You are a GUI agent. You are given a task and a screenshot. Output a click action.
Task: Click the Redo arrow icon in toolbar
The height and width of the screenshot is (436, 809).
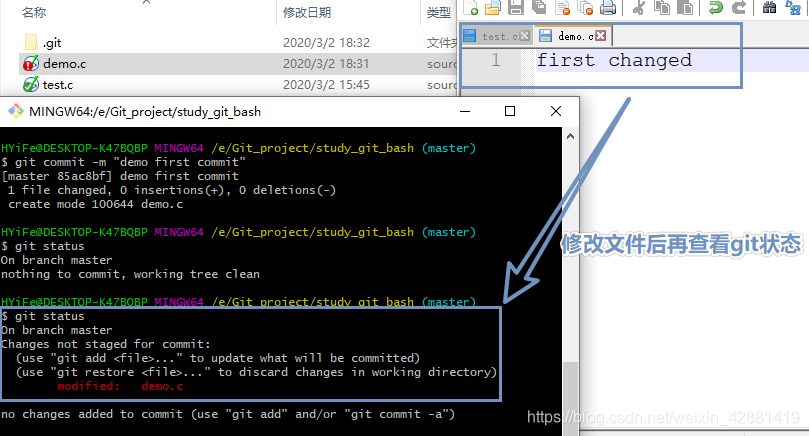click(739, 7)
